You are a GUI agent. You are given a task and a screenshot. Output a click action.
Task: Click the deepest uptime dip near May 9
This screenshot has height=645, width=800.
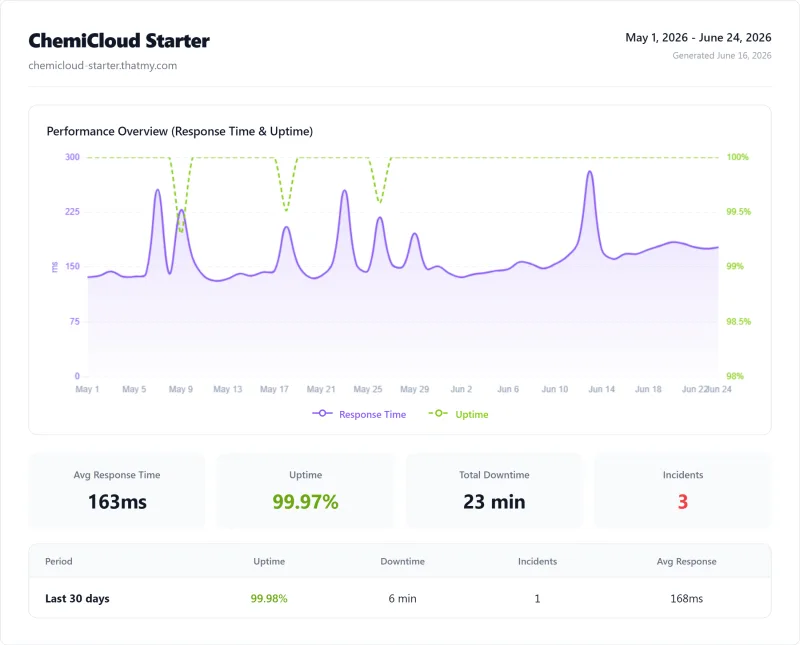pyautogui.click(x=181, y=231)
